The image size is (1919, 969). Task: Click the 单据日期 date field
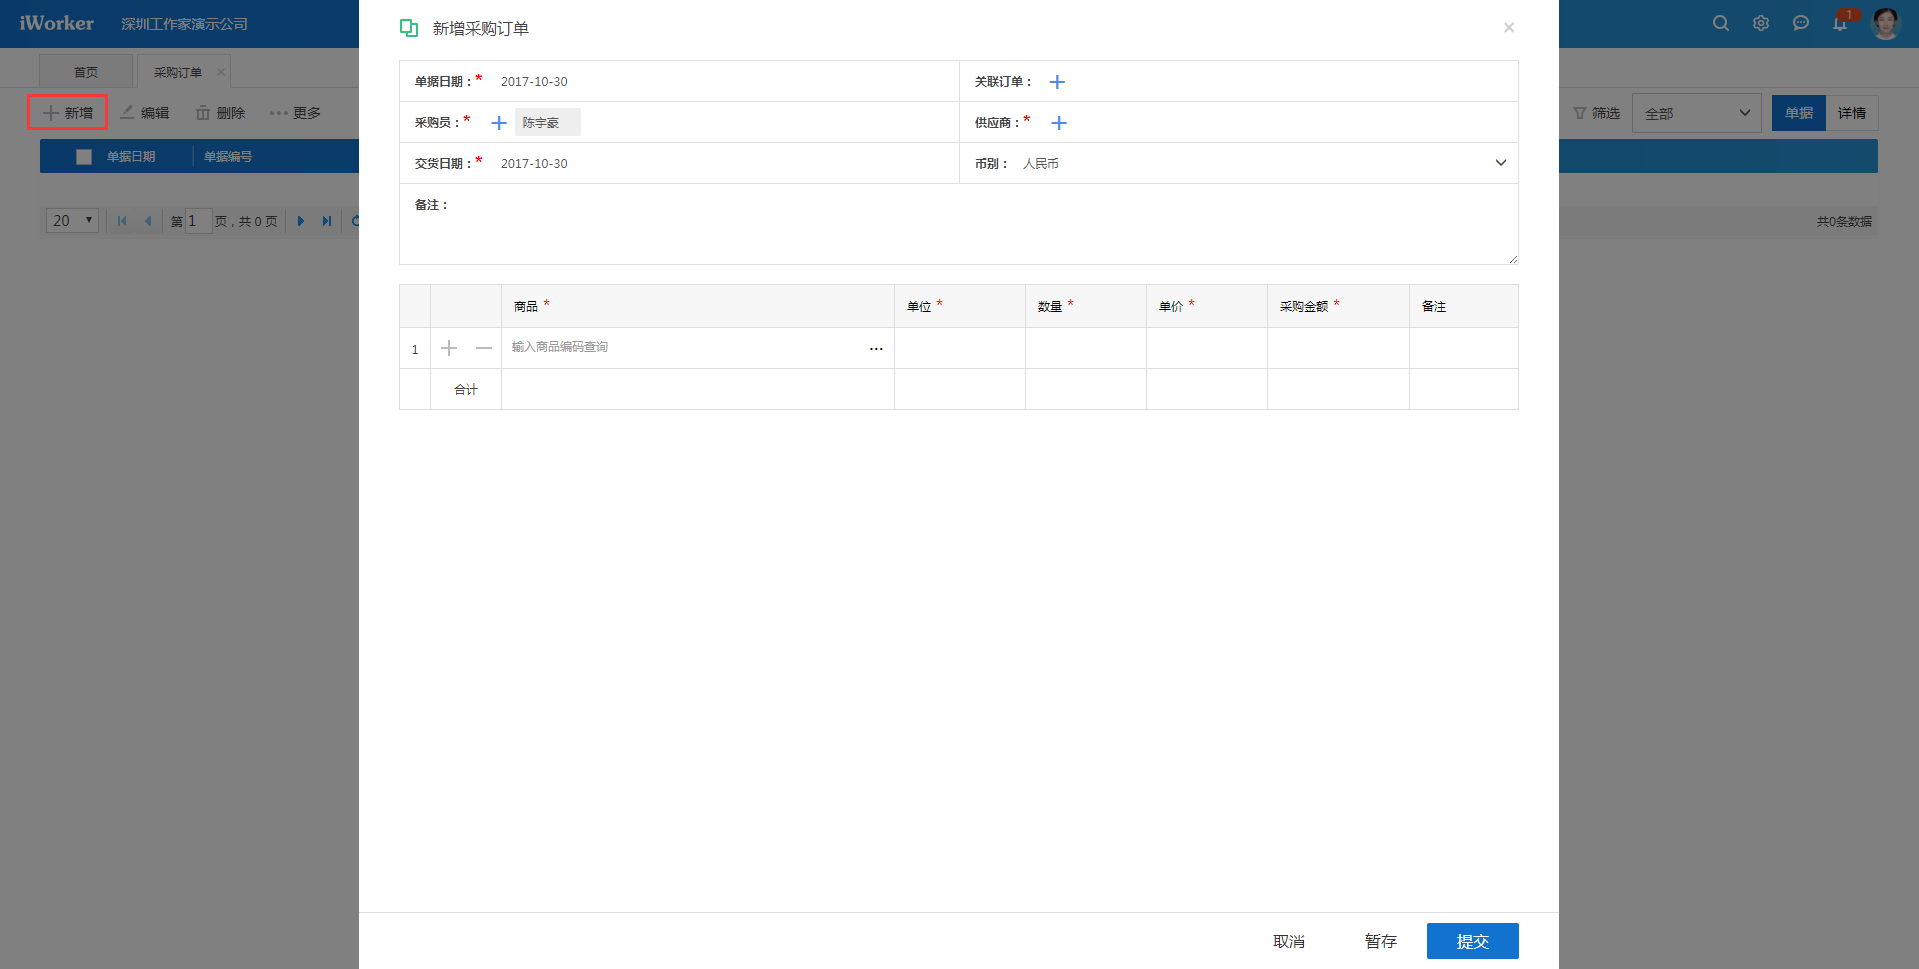point(725,82)
